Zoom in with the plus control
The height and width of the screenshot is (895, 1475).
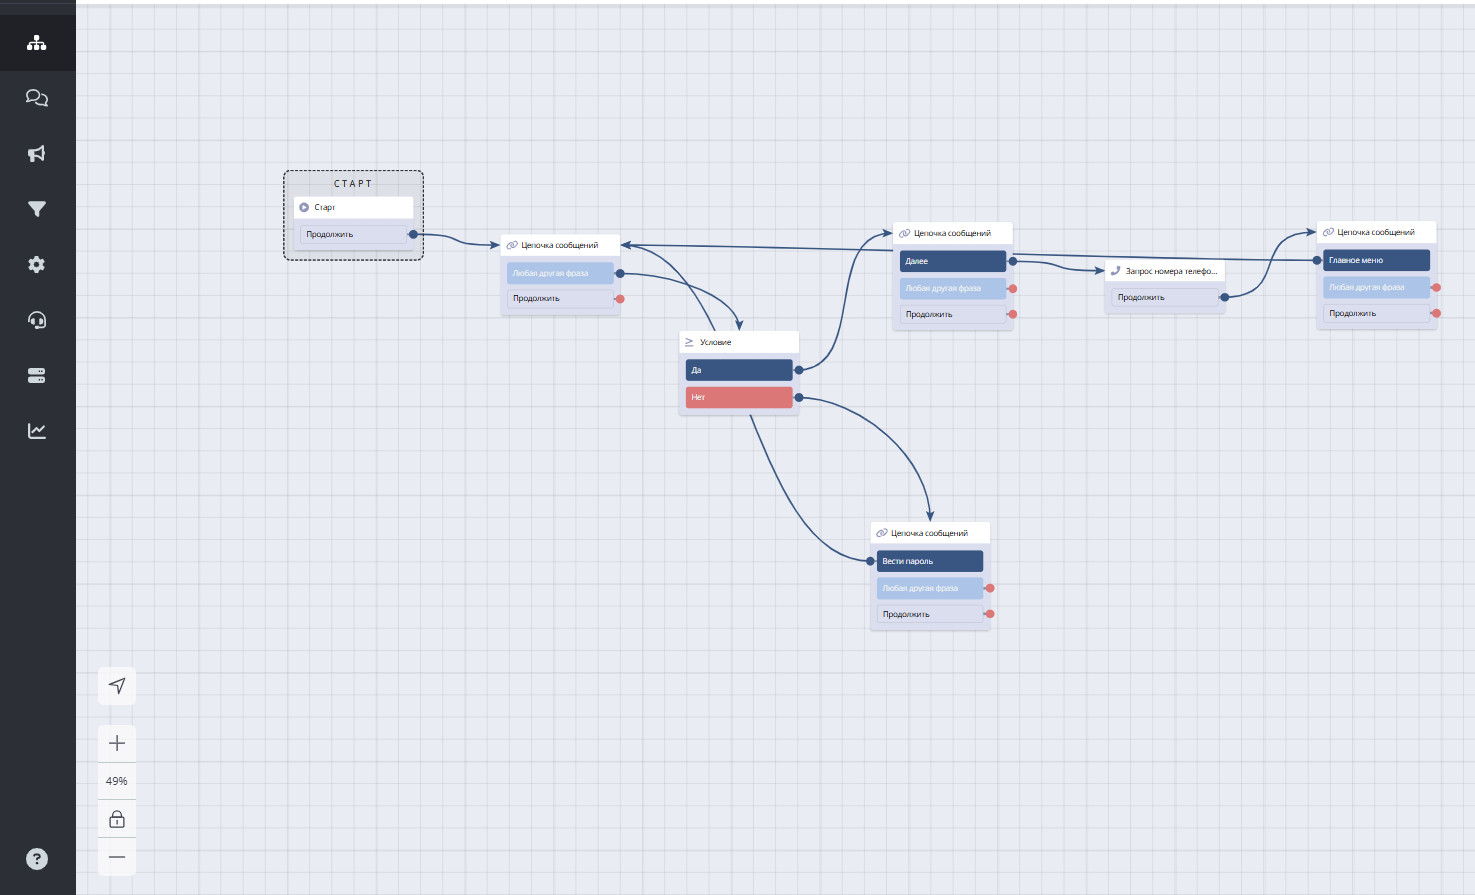coord(117,743)
